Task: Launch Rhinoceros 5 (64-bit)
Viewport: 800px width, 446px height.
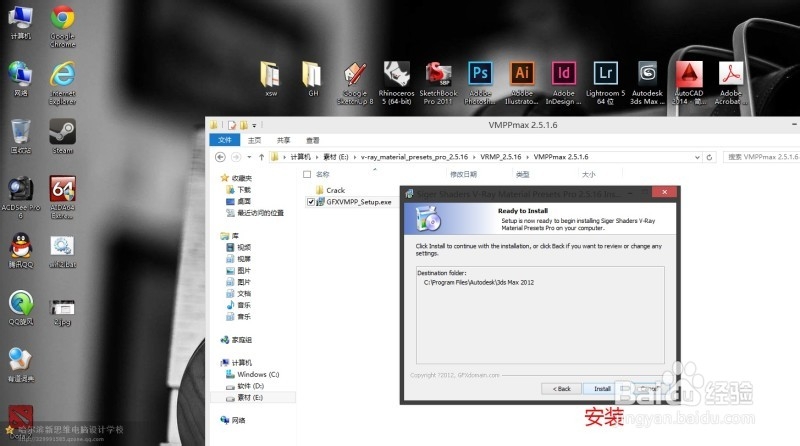Action: coord(396,83)
